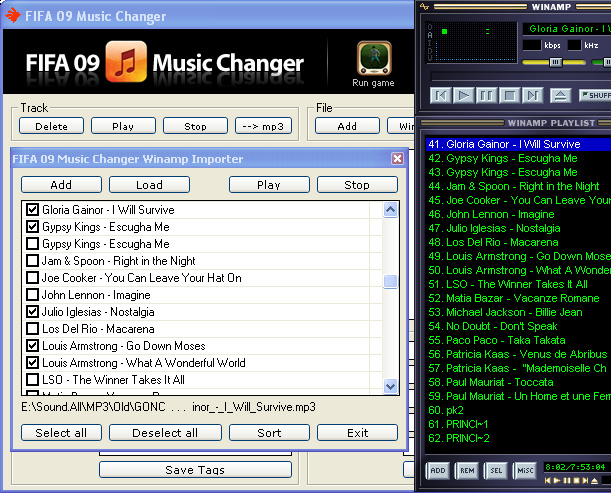
Task: Select '60. pk2' in Winamp Playlist
Action: tap(518, 410)
